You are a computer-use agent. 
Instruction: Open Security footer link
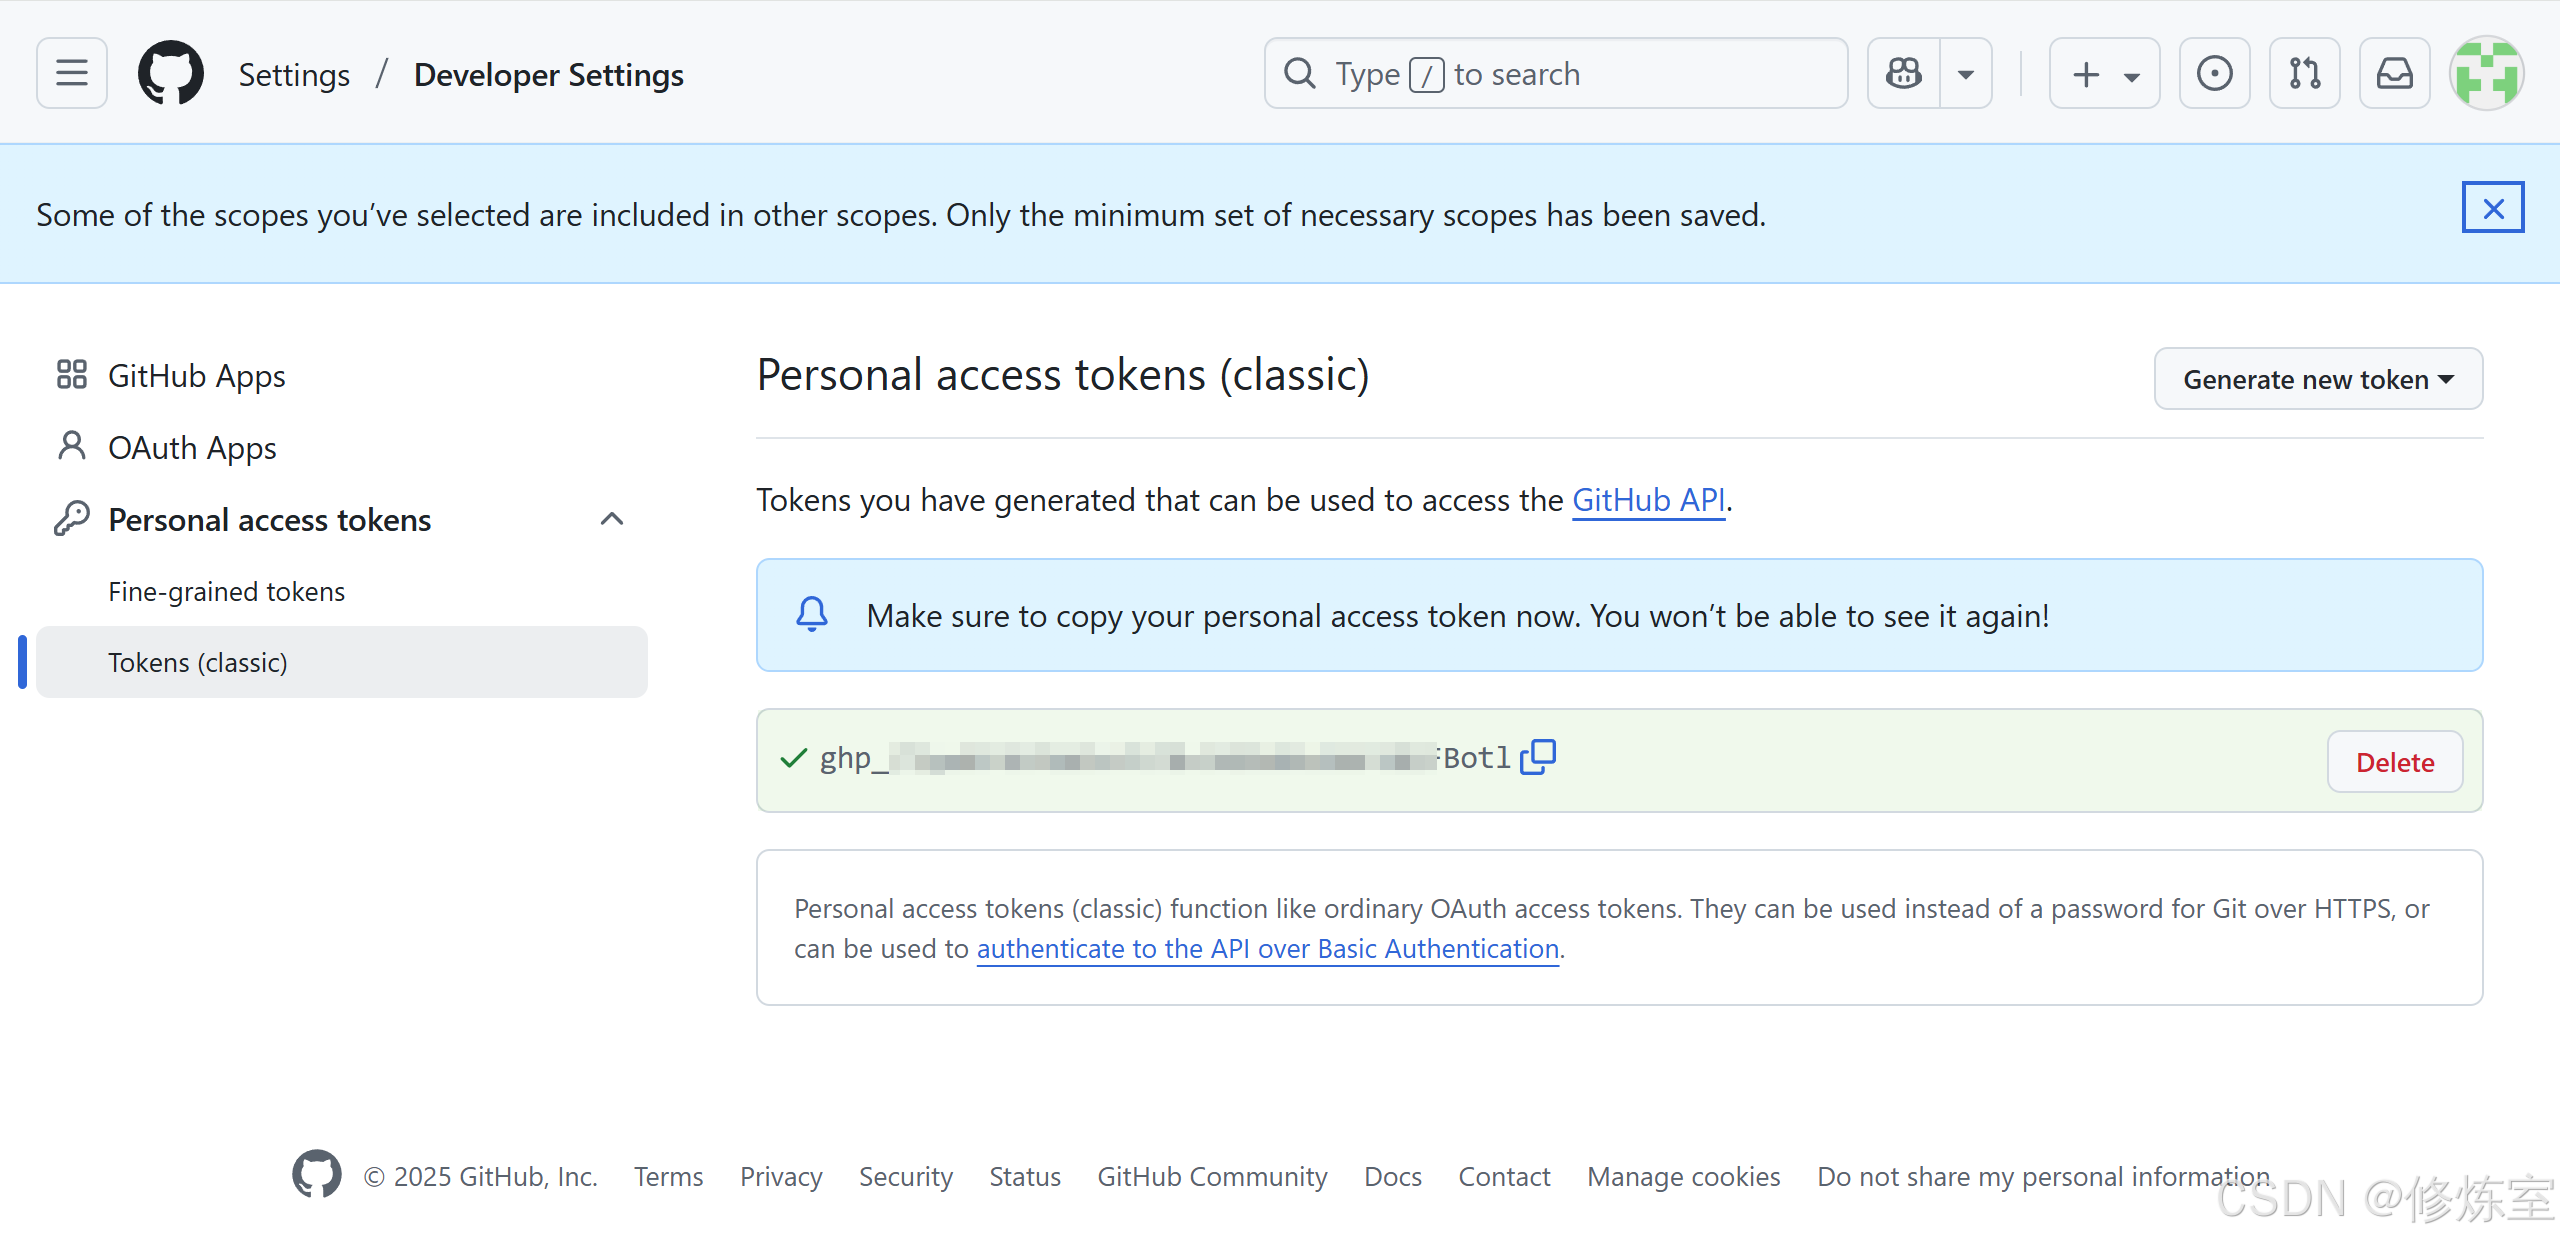click(906, 1177)
